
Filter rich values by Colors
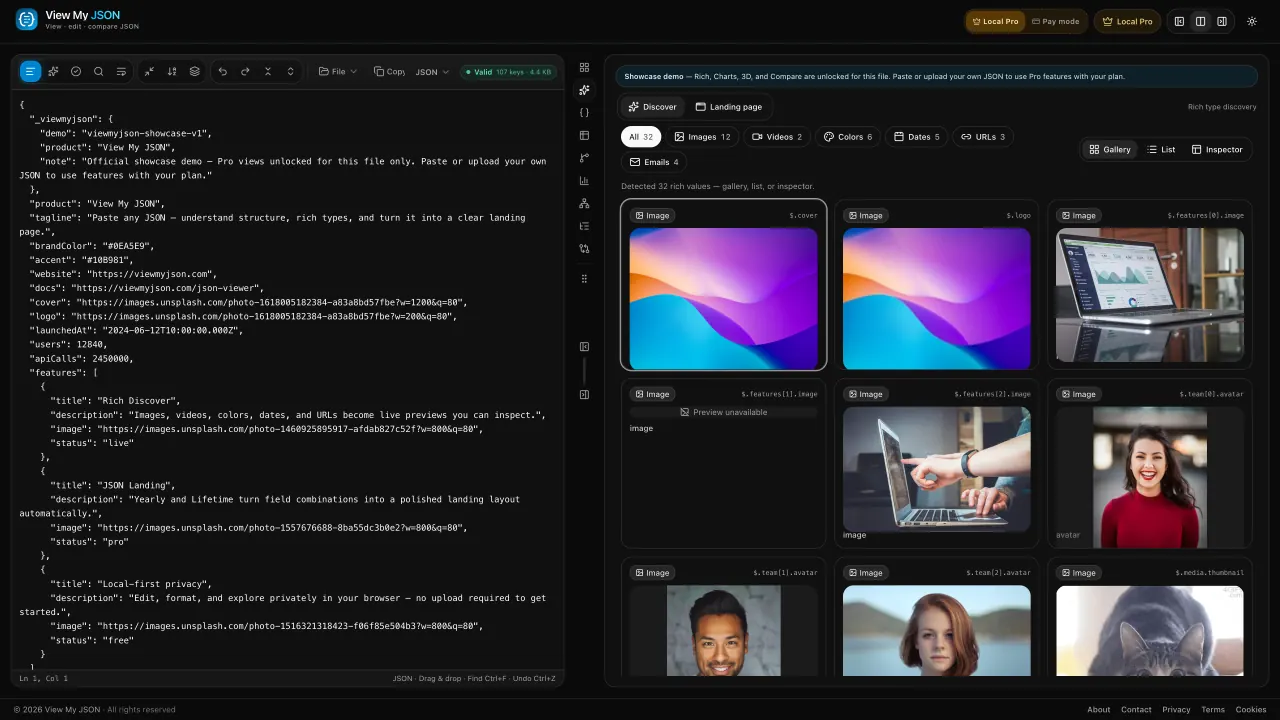848,137
